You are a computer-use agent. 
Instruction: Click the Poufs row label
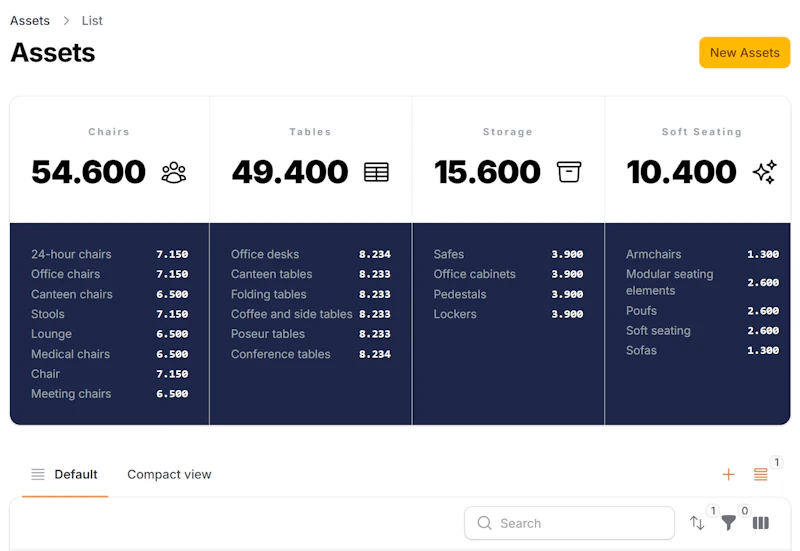coord(641,311)
